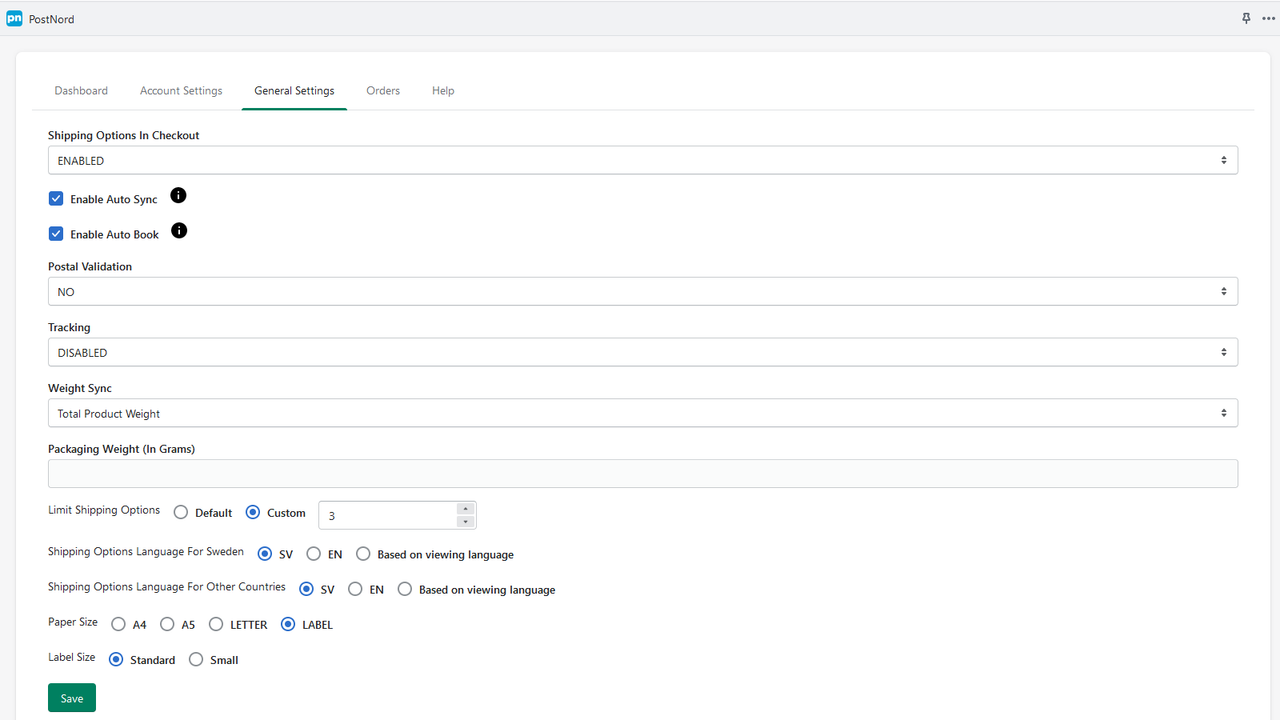Click the Tracking dropdown arrows icon
The image size is (1280, 720).
(x=1223, y=352)
